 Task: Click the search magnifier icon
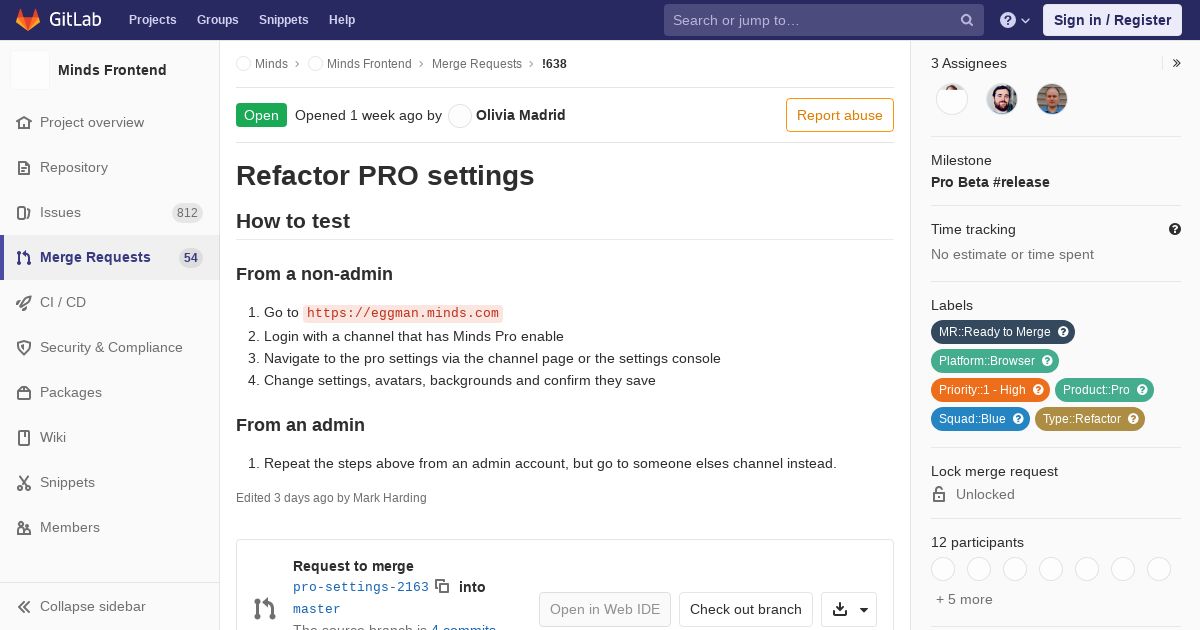967,20
